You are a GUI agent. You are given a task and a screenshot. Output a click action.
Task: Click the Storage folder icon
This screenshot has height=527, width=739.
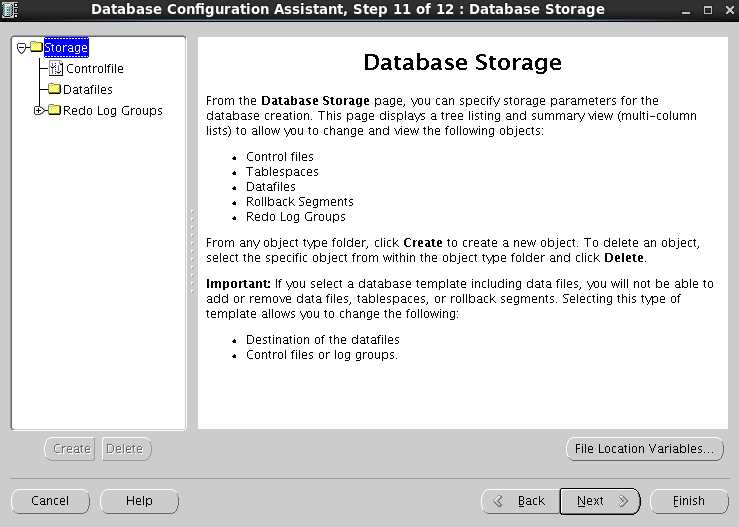click(36, 47)
